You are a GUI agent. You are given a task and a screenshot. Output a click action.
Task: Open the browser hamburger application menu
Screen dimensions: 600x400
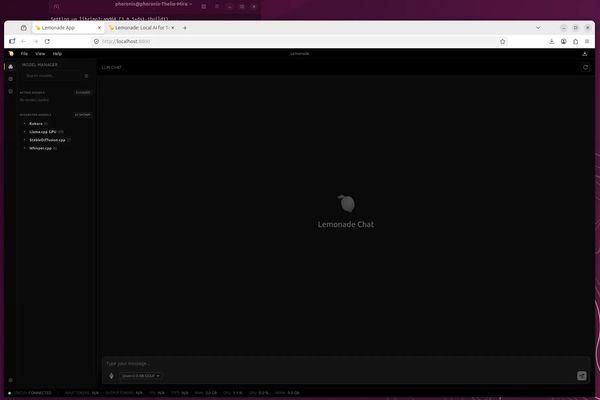click(587, 41)
